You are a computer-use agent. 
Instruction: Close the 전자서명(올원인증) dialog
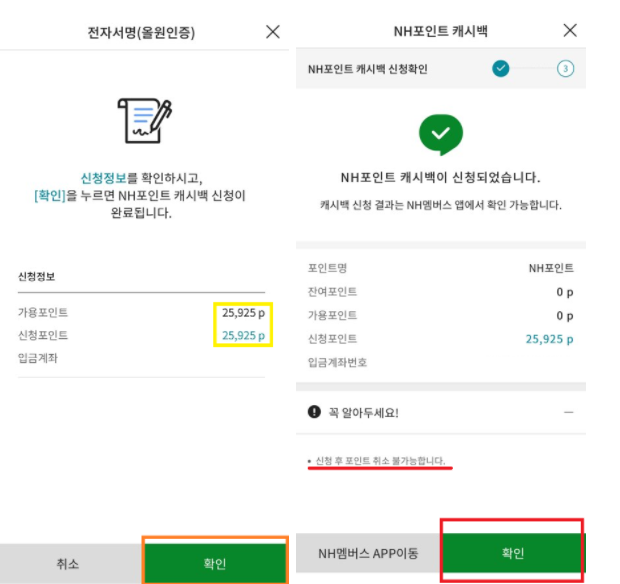pyautogui.click(x=273, y=32)
